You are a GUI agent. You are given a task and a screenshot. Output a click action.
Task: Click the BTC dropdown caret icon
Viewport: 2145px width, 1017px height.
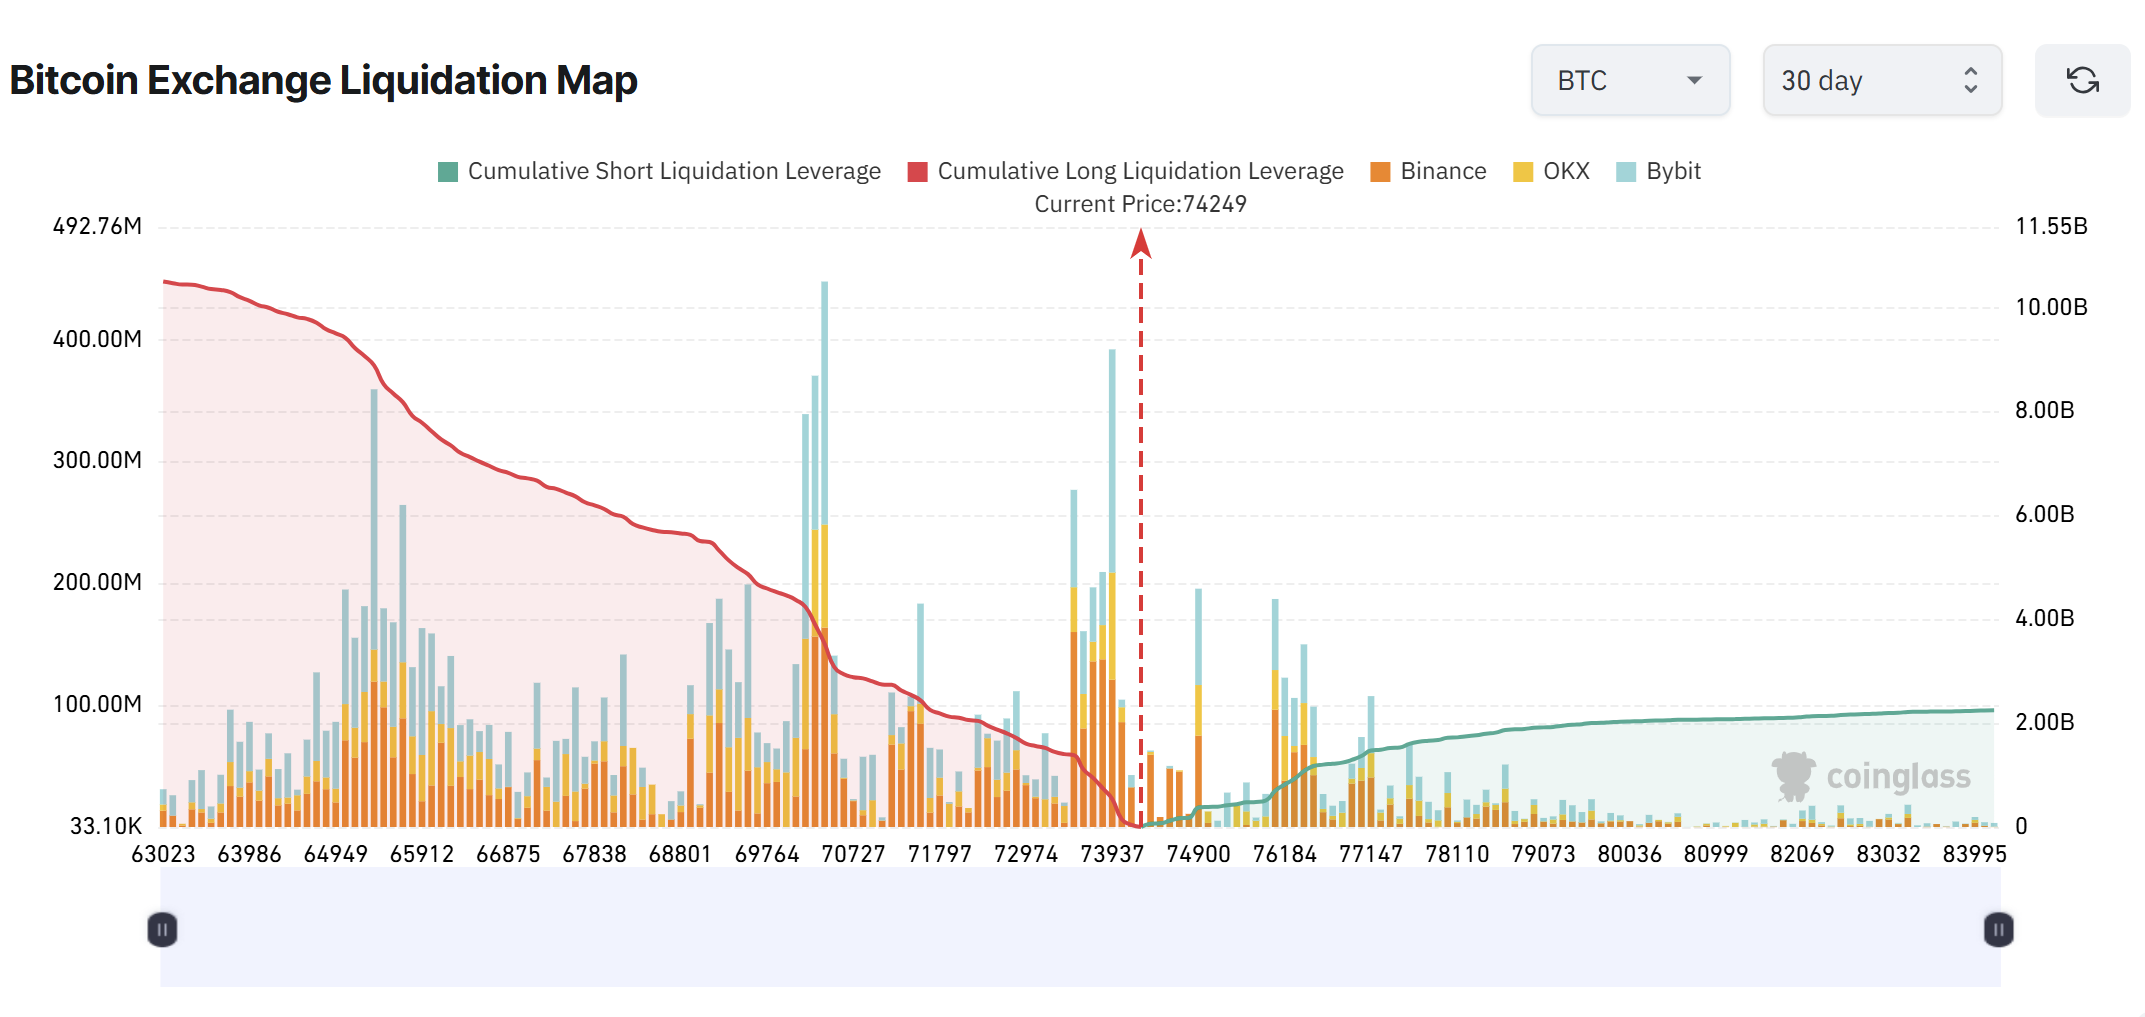[1694, 80]
